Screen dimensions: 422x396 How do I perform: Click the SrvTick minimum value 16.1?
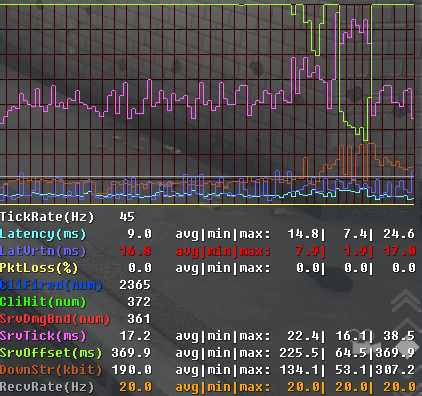click(x=352, y=336)
